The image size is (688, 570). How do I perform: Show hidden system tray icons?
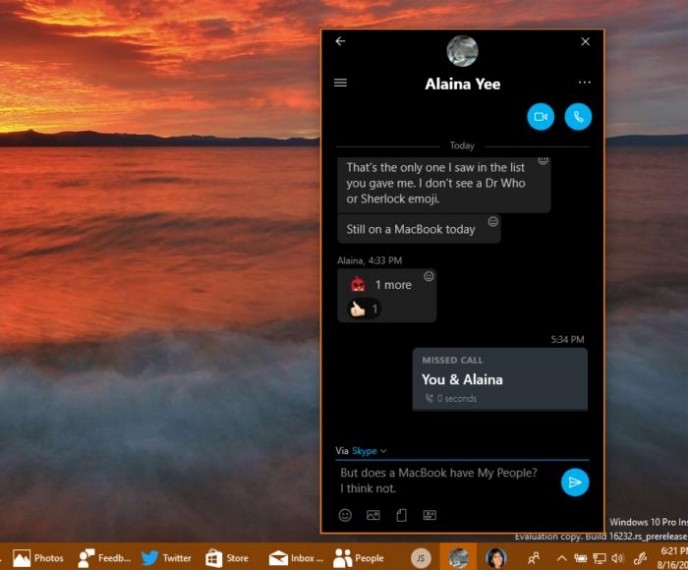[562, 558]
